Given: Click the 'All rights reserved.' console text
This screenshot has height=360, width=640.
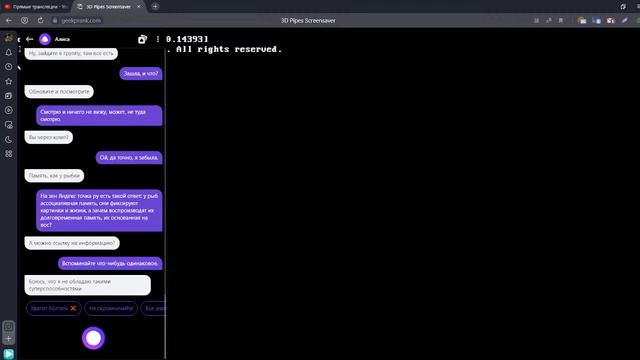Looking at the screenshot, I should pos(229,49).
